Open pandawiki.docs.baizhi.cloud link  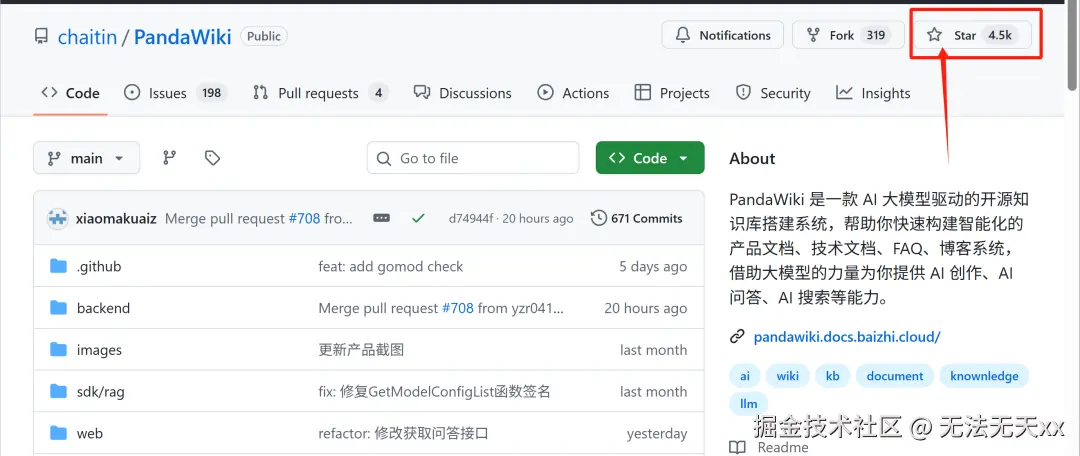pyautogui.click(x=847, y=337)
